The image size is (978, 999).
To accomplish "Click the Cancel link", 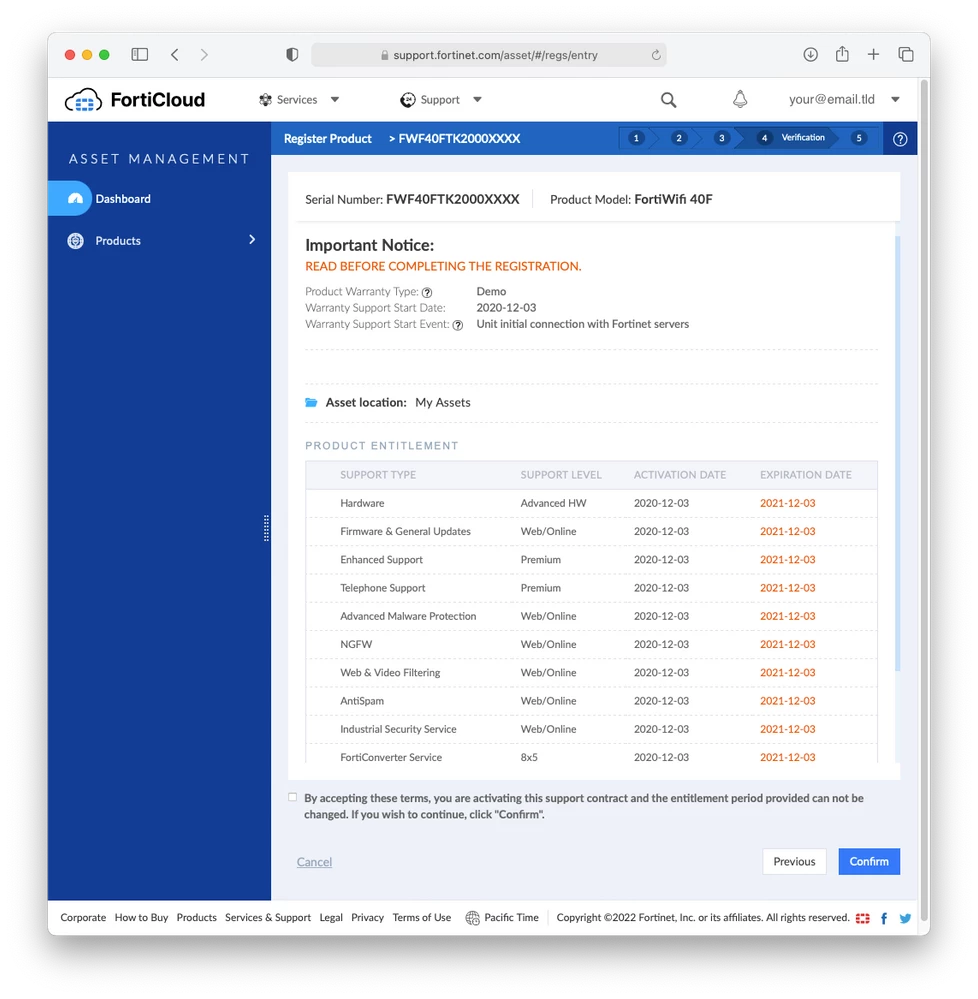I will point(314,862).
